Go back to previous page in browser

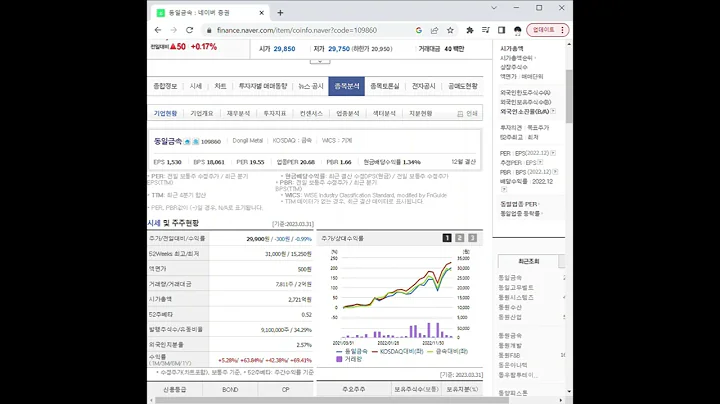[158, 30]
